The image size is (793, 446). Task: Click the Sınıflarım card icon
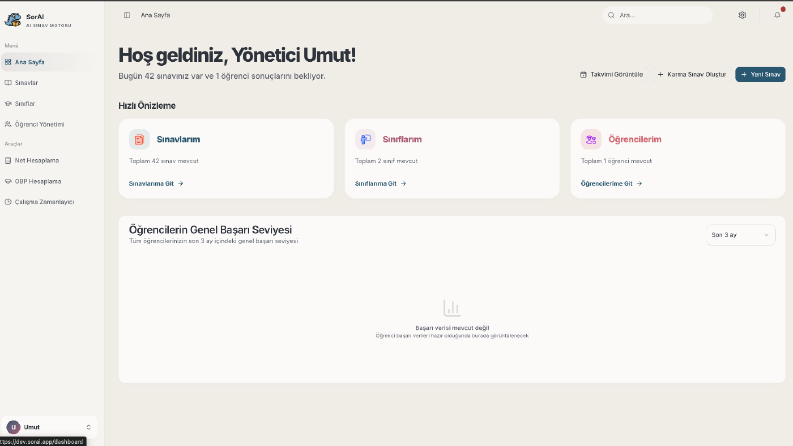365,140
